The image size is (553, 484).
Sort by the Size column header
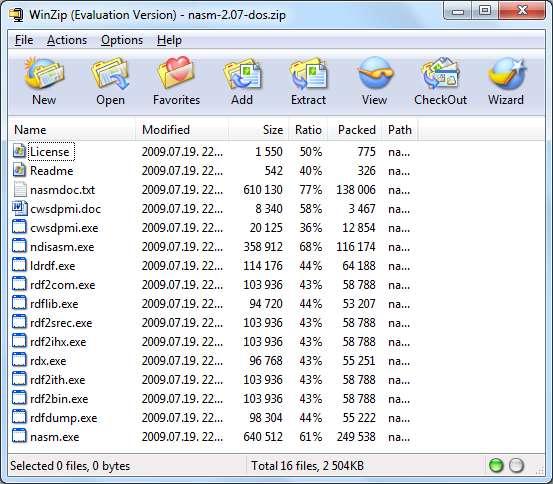259,129
